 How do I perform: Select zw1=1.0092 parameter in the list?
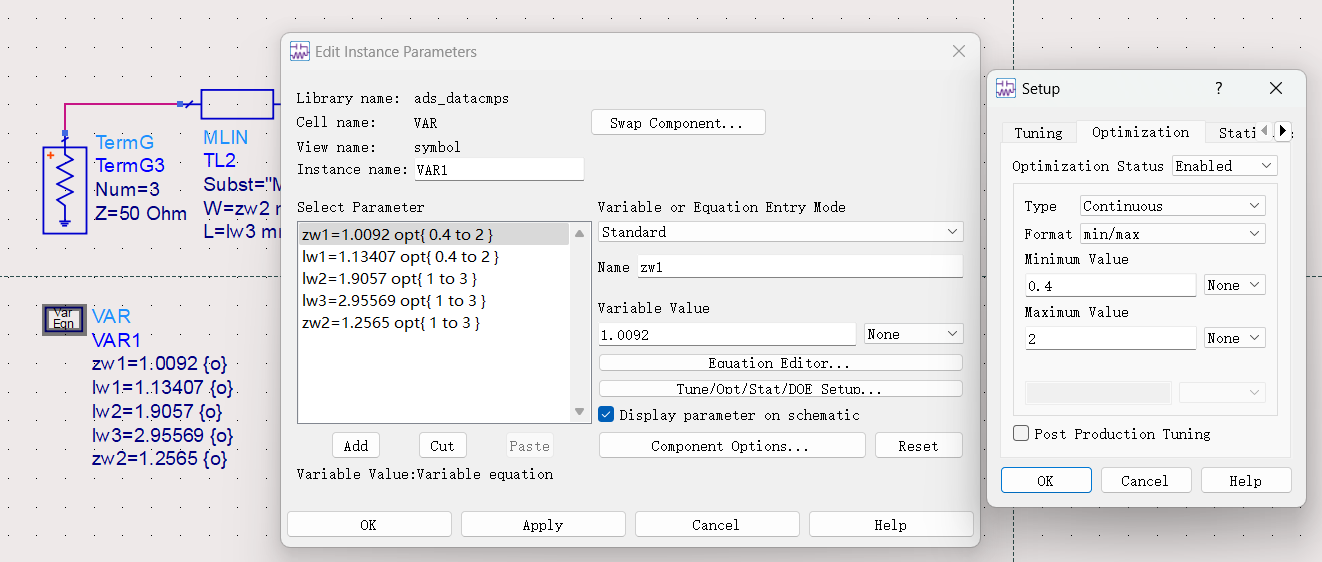[x=434, y=234]
